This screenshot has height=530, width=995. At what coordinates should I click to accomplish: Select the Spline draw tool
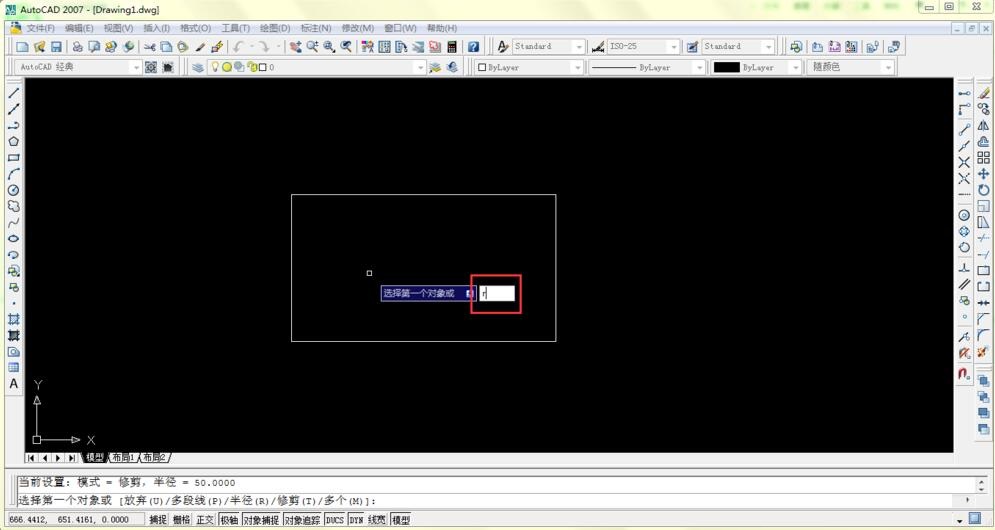click(x=13, y=222)
